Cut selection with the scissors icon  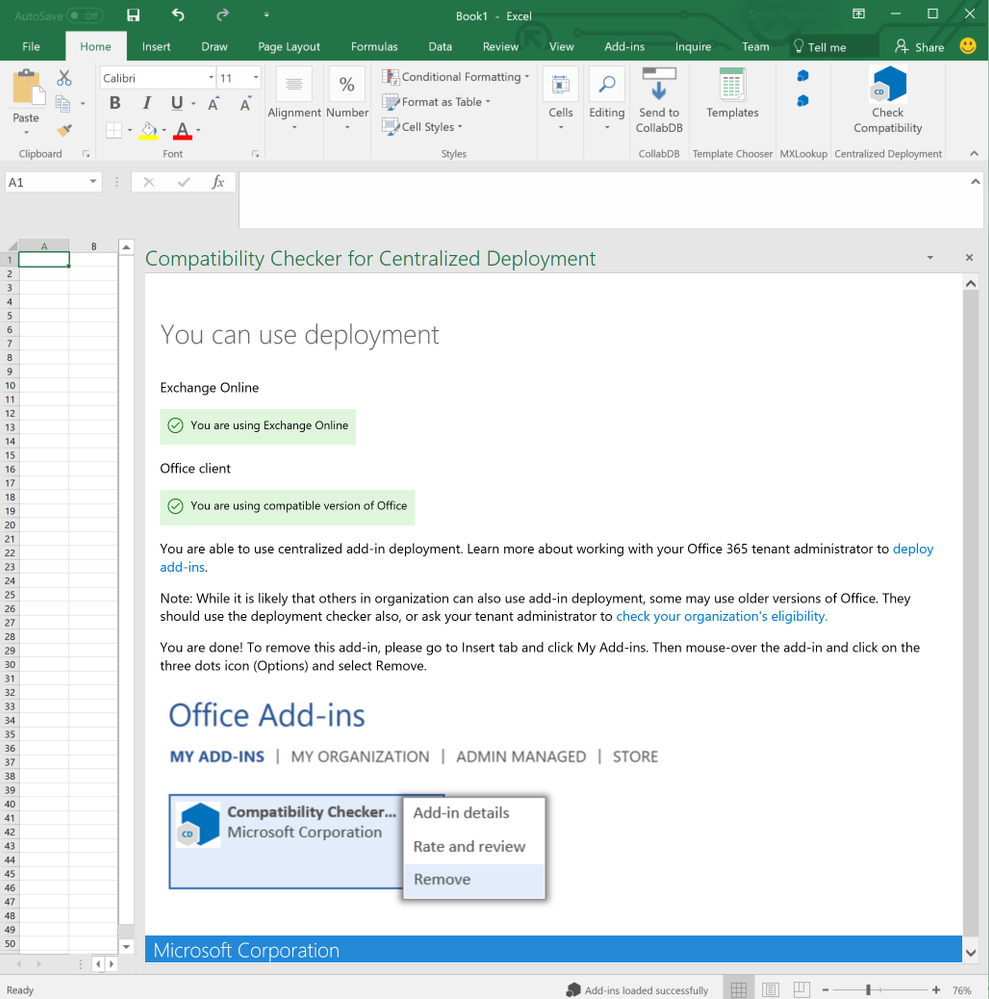point(64,78)
